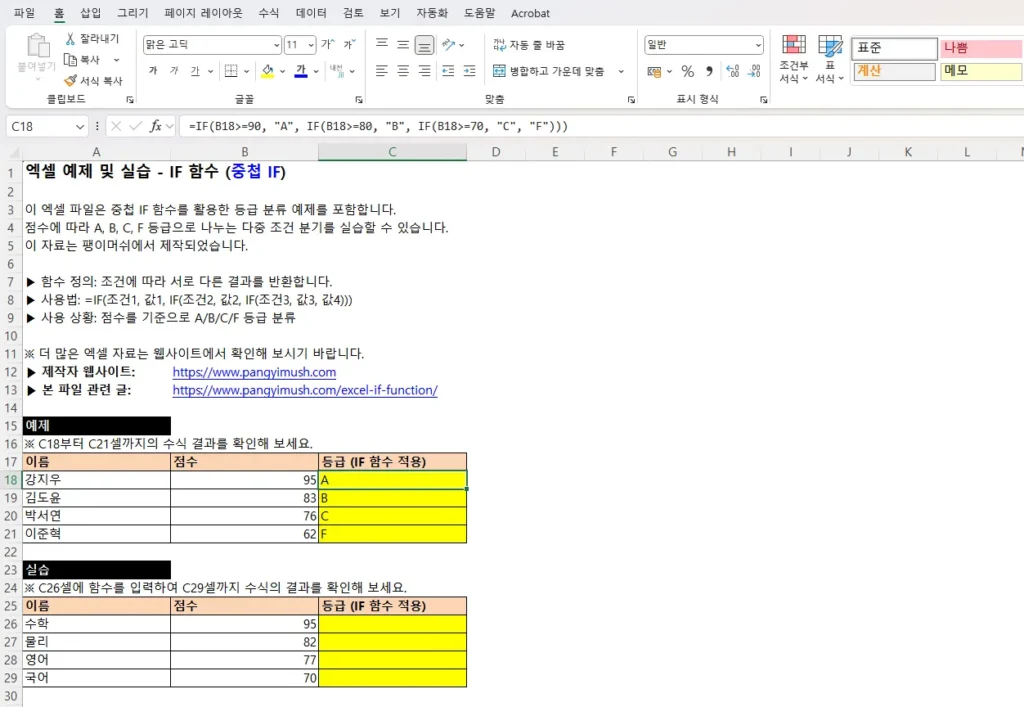
Task: Apply percent style format
Action: pyautogui.click(x=688, y=71)
